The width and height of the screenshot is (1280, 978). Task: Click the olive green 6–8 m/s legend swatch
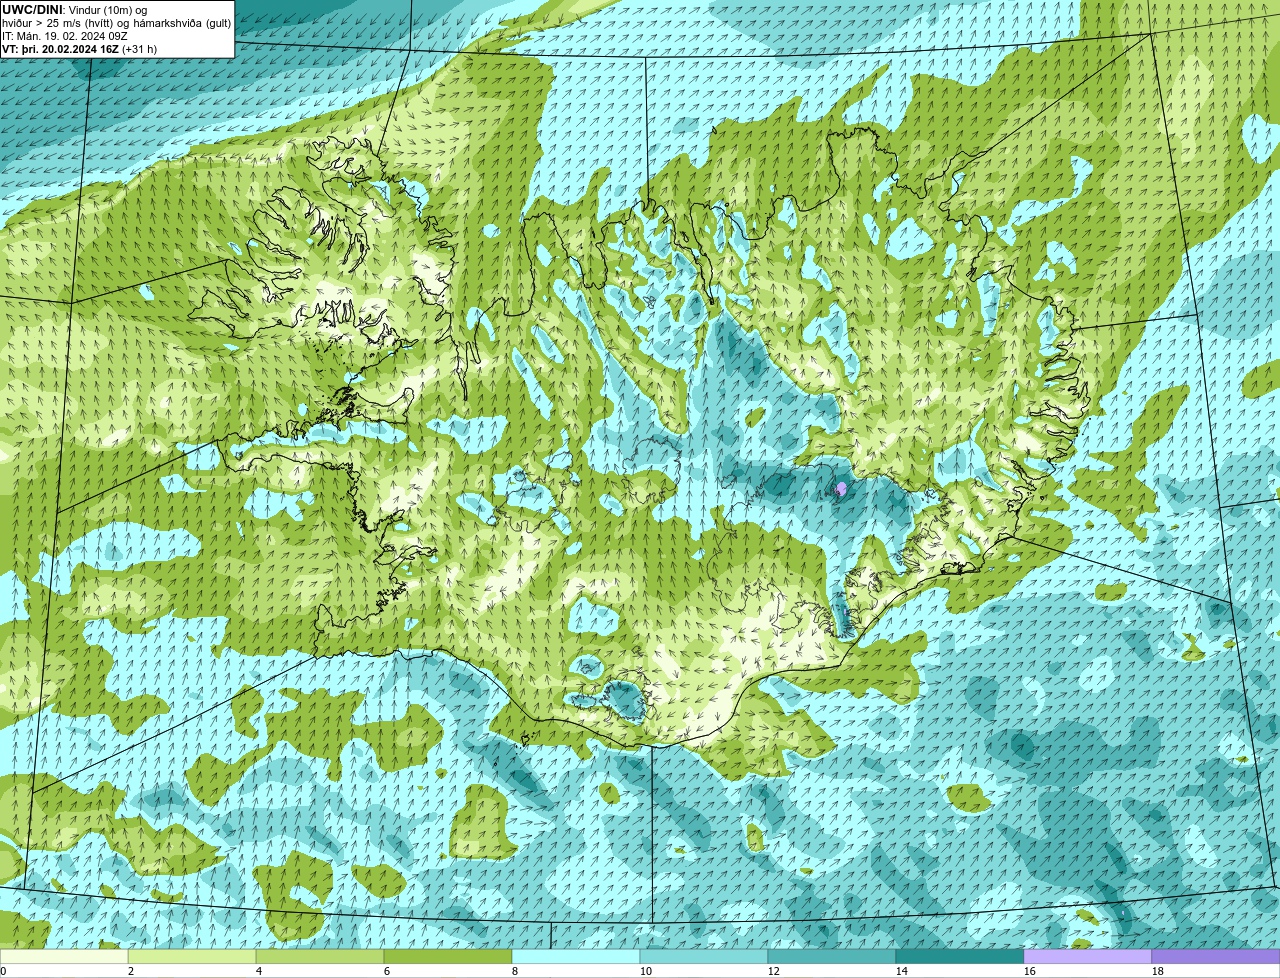click(448, 957)
